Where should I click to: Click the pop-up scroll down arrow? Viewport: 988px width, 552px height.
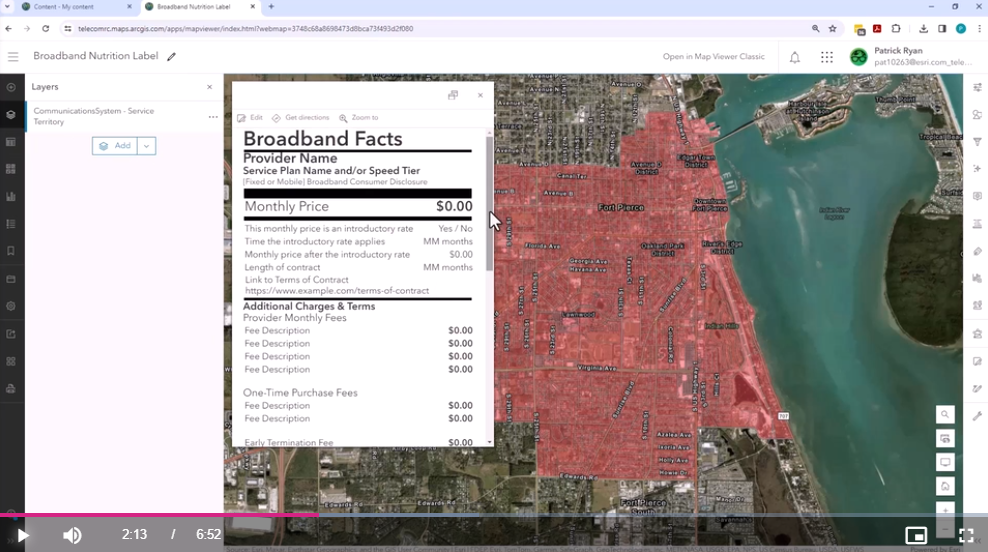tap(490, 442)
